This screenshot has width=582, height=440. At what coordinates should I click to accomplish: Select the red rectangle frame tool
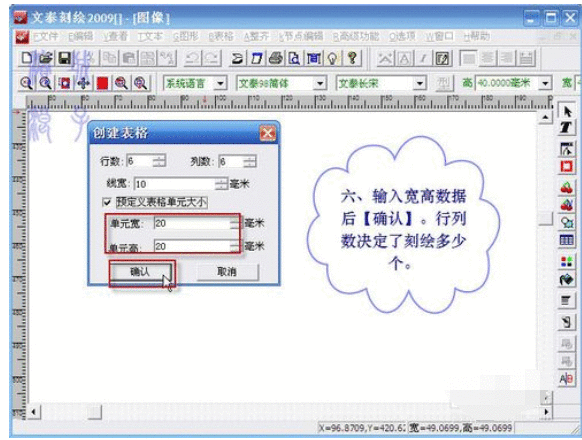tap(566, 166)
